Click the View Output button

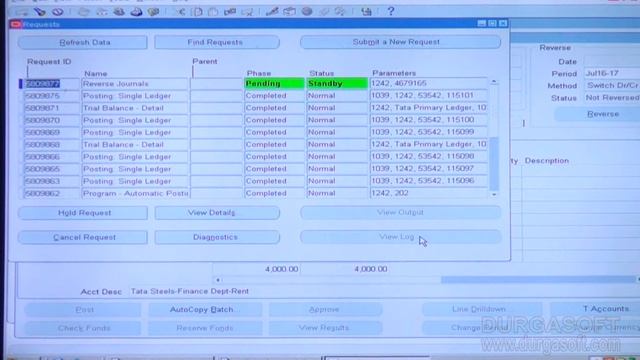(400, 213)
